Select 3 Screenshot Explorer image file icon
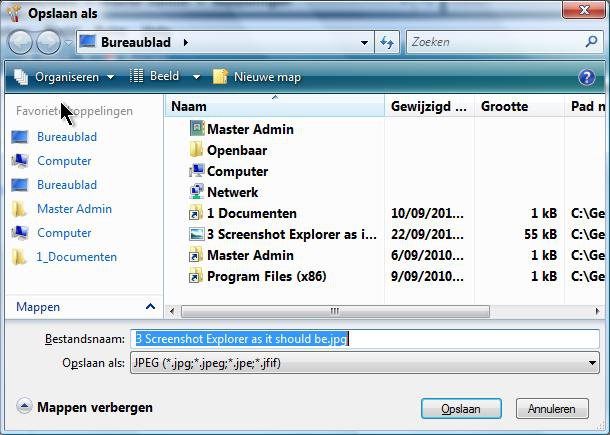 click(197, 234)
